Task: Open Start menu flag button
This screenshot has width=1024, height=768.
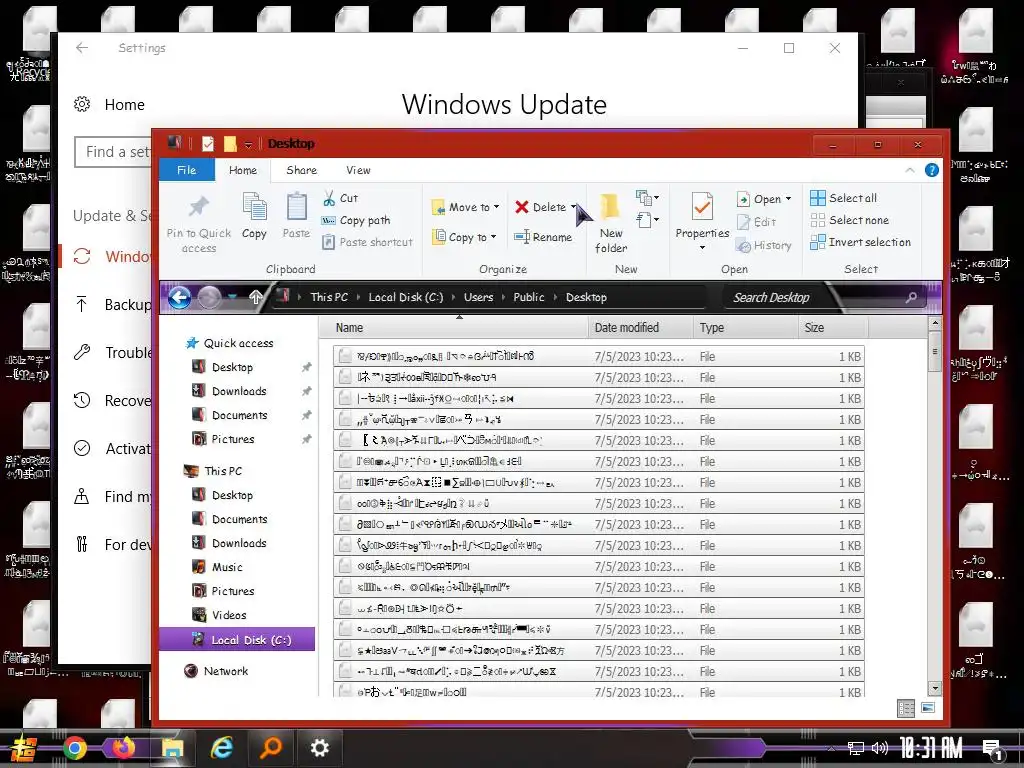Action: (25, 748)
